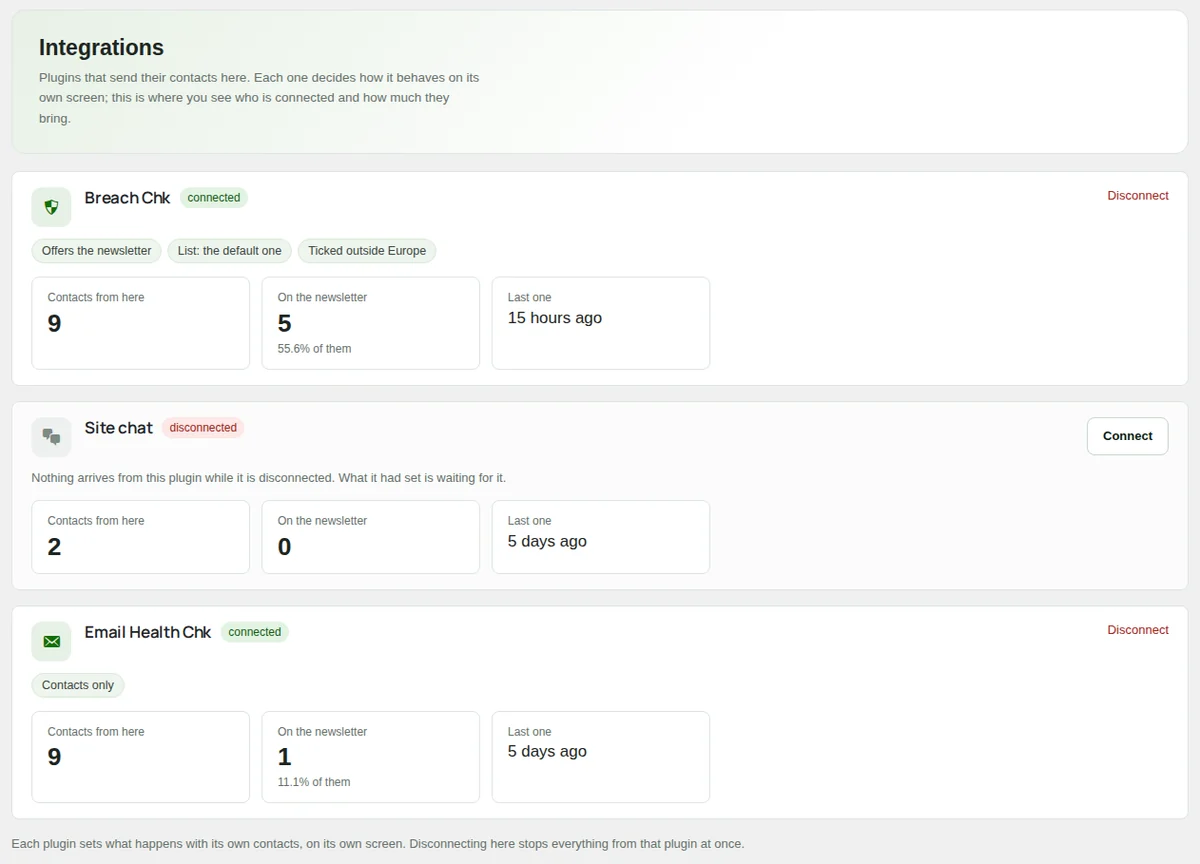Click the Email Health Chk connected badge
The height and width of the screenshot is (864, 1200).
[255, 632]
